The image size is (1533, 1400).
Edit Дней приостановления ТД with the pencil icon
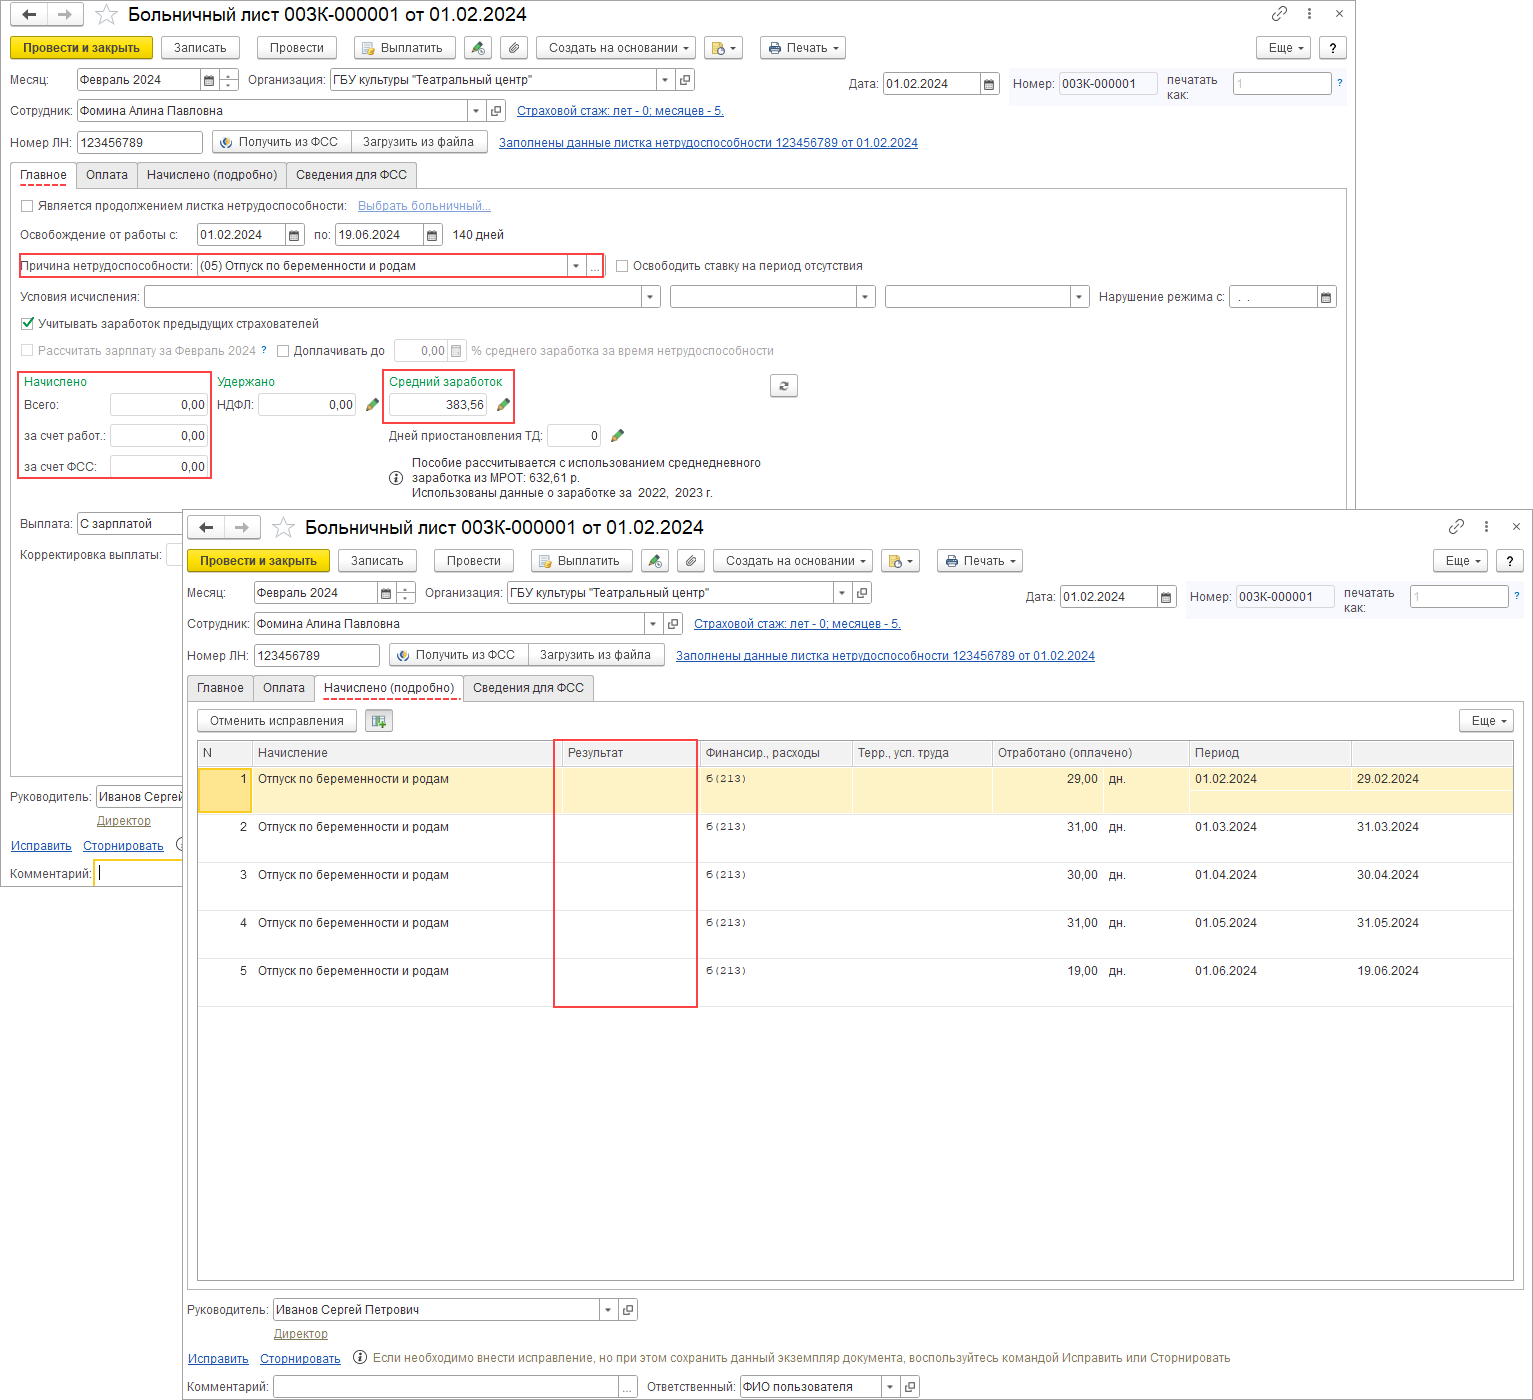(617, 435)
